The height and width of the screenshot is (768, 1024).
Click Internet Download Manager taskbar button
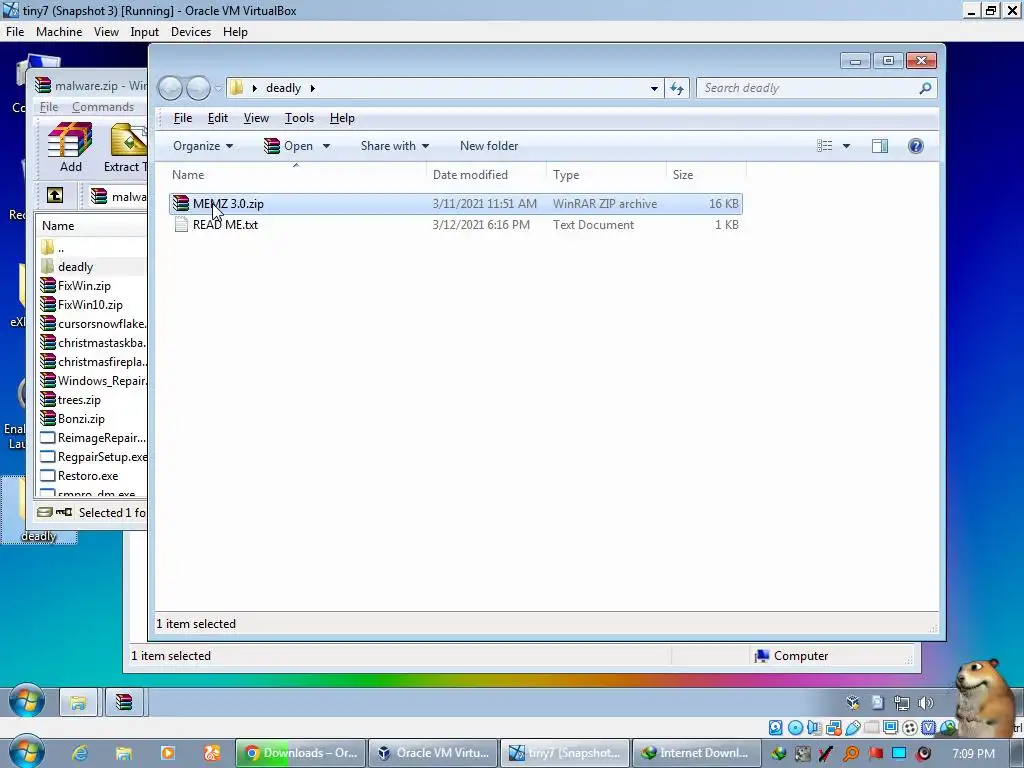[696, 753]
